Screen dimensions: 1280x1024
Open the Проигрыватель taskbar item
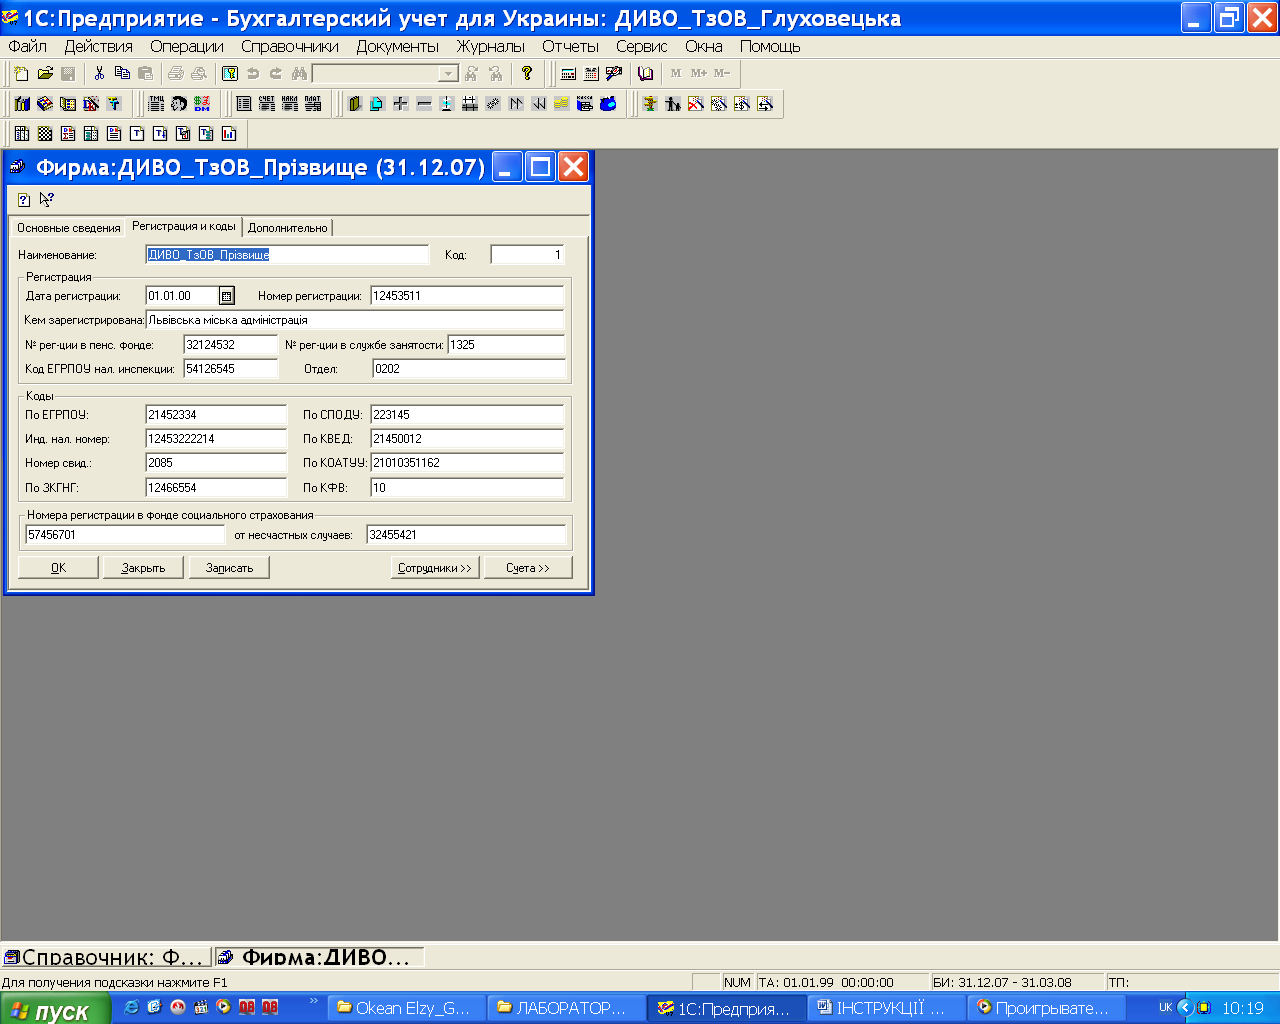pos(1046,1008)
